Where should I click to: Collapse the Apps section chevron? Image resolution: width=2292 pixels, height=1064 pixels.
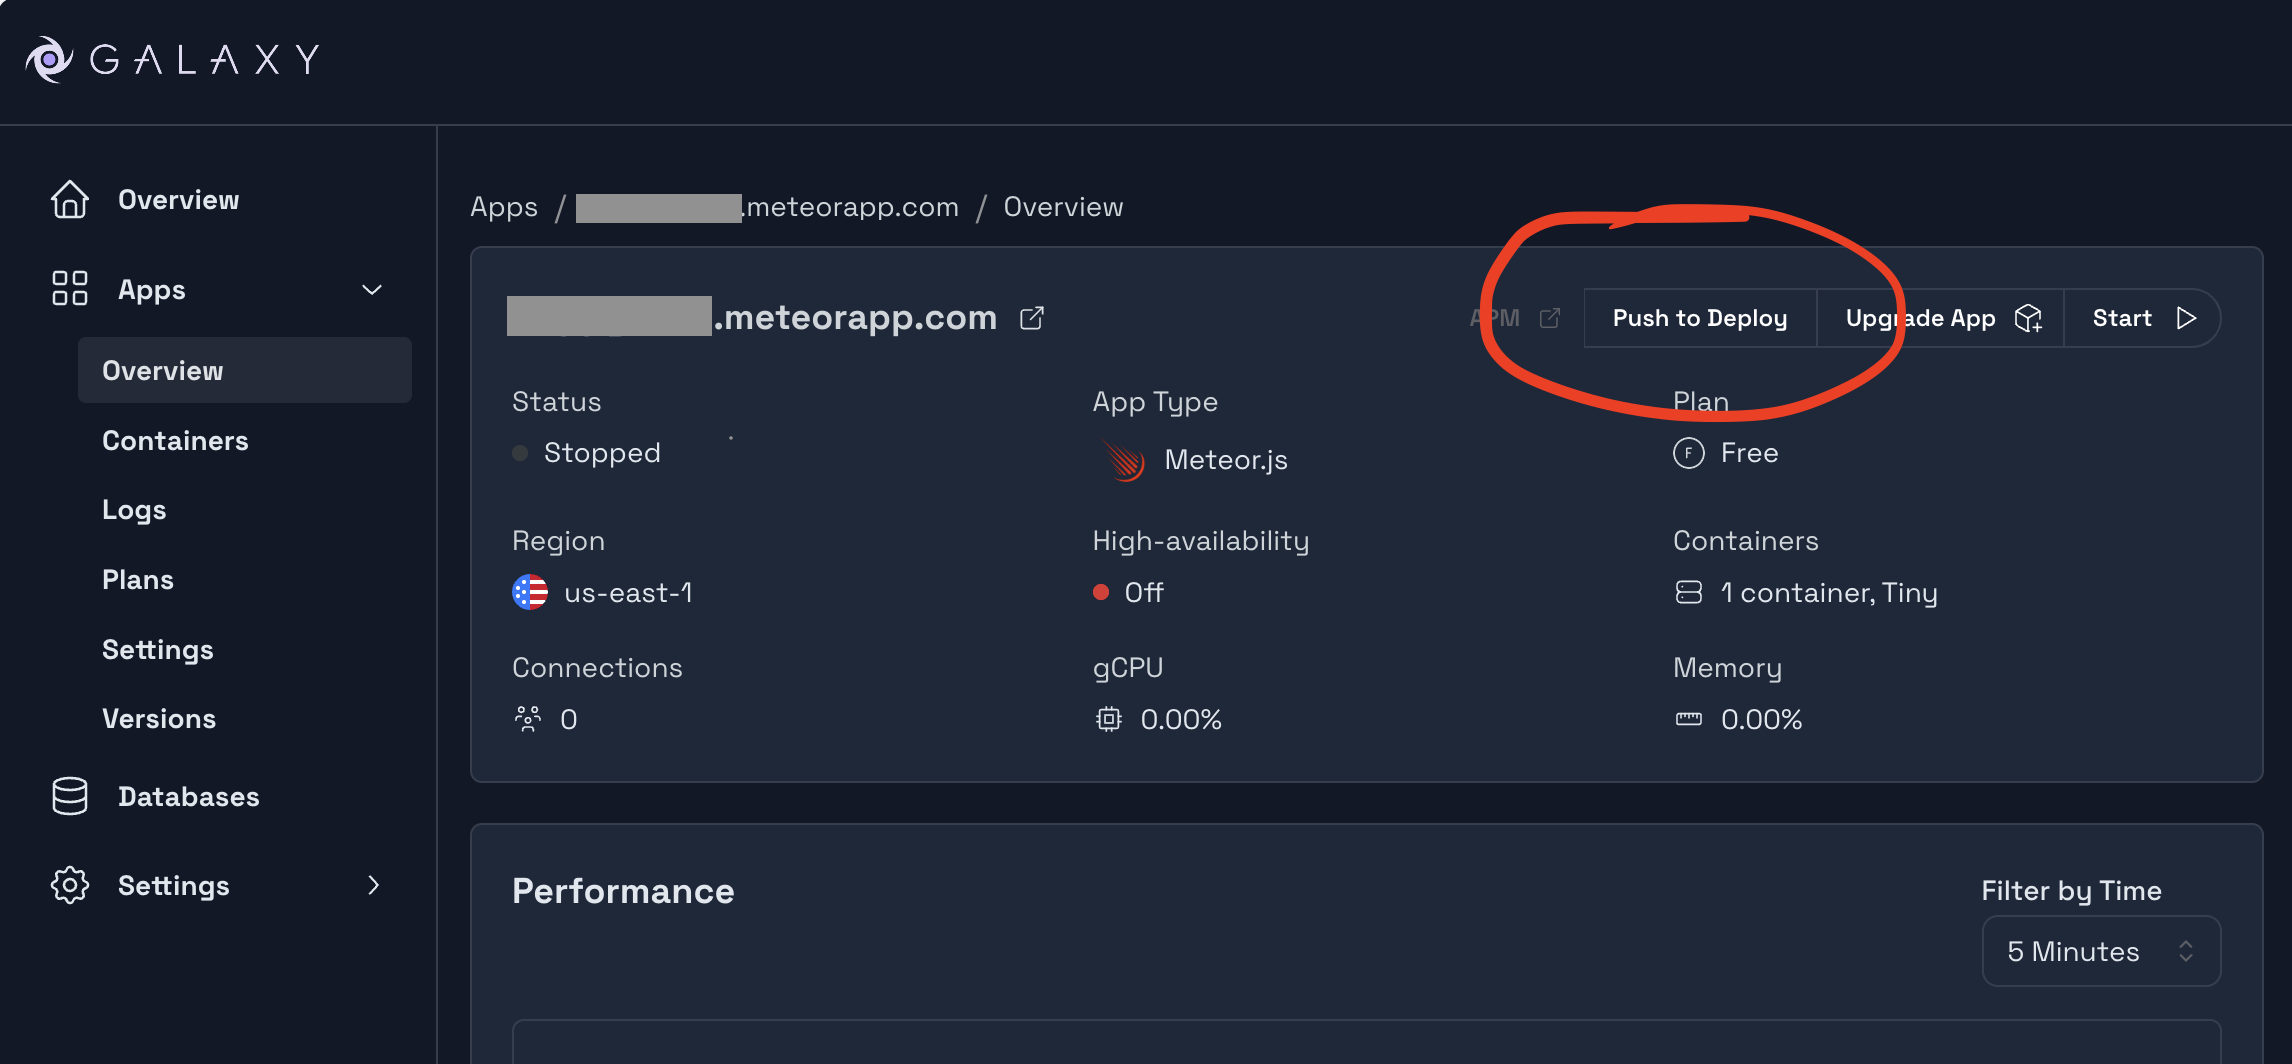pos(372,290)
